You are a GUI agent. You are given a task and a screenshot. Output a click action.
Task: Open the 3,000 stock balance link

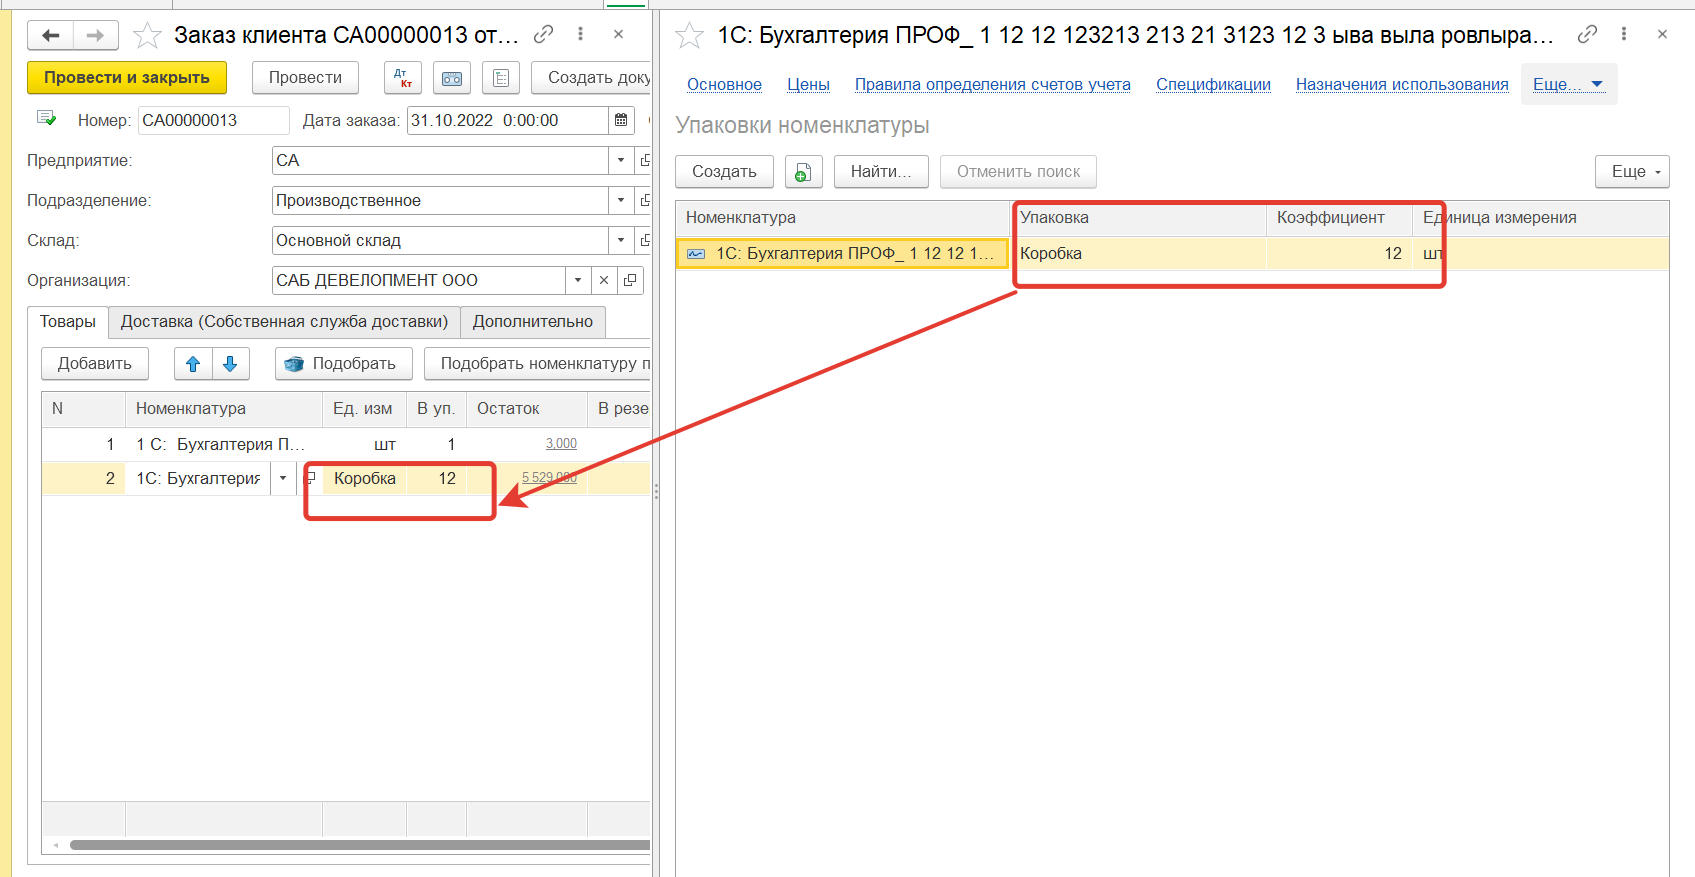point(561,444)
